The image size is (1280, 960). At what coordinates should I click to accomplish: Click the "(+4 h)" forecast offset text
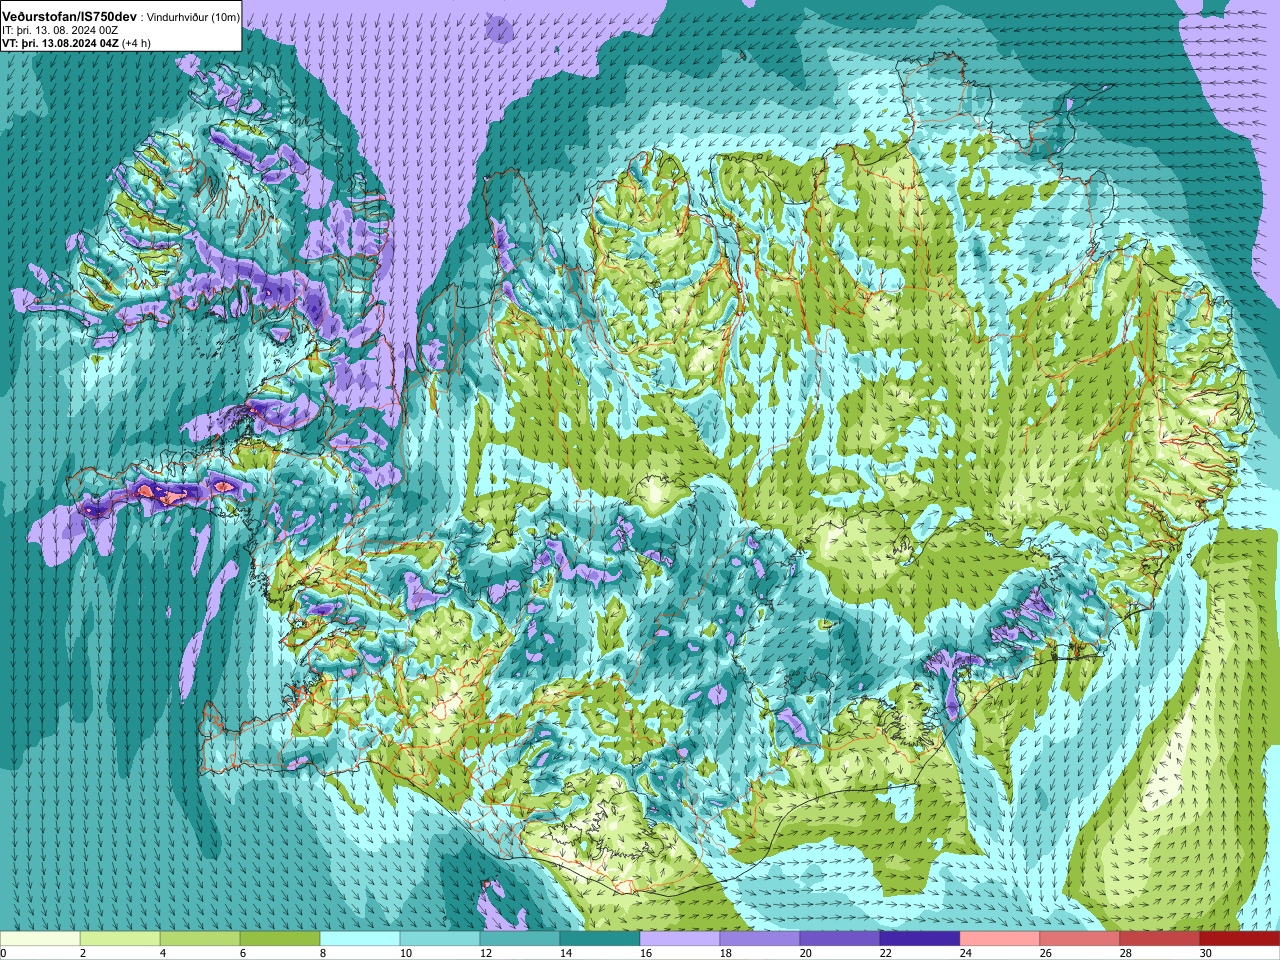pyautogui.click(x=137, y=43)
